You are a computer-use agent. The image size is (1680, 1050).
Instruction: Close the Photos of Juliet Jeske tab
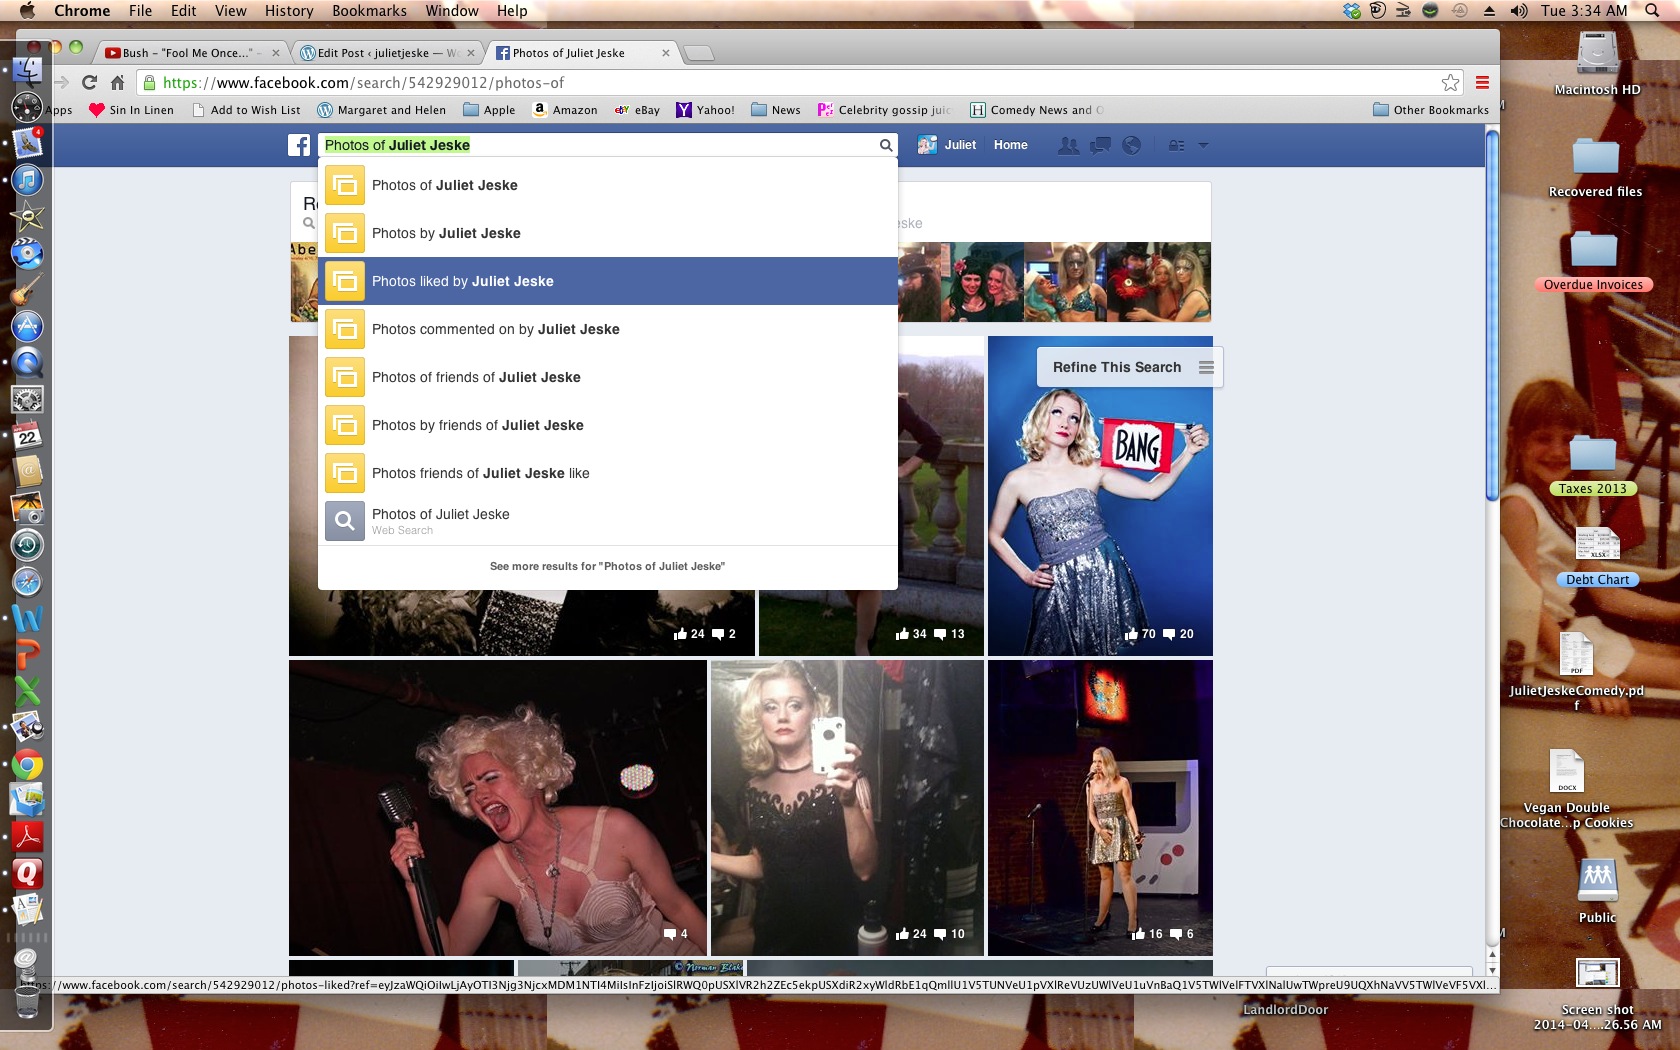point(666,53)
